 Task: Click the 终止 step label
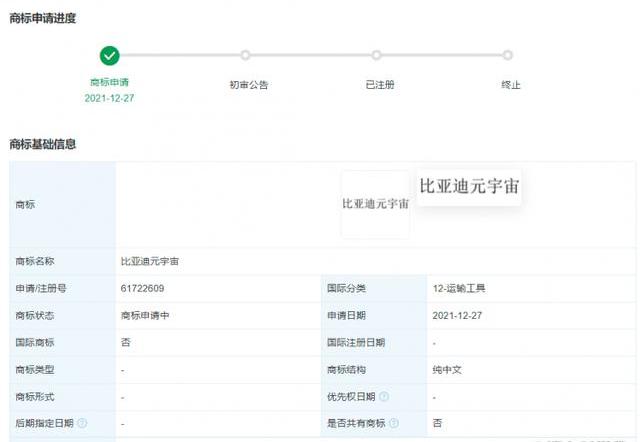click(511, 85)
